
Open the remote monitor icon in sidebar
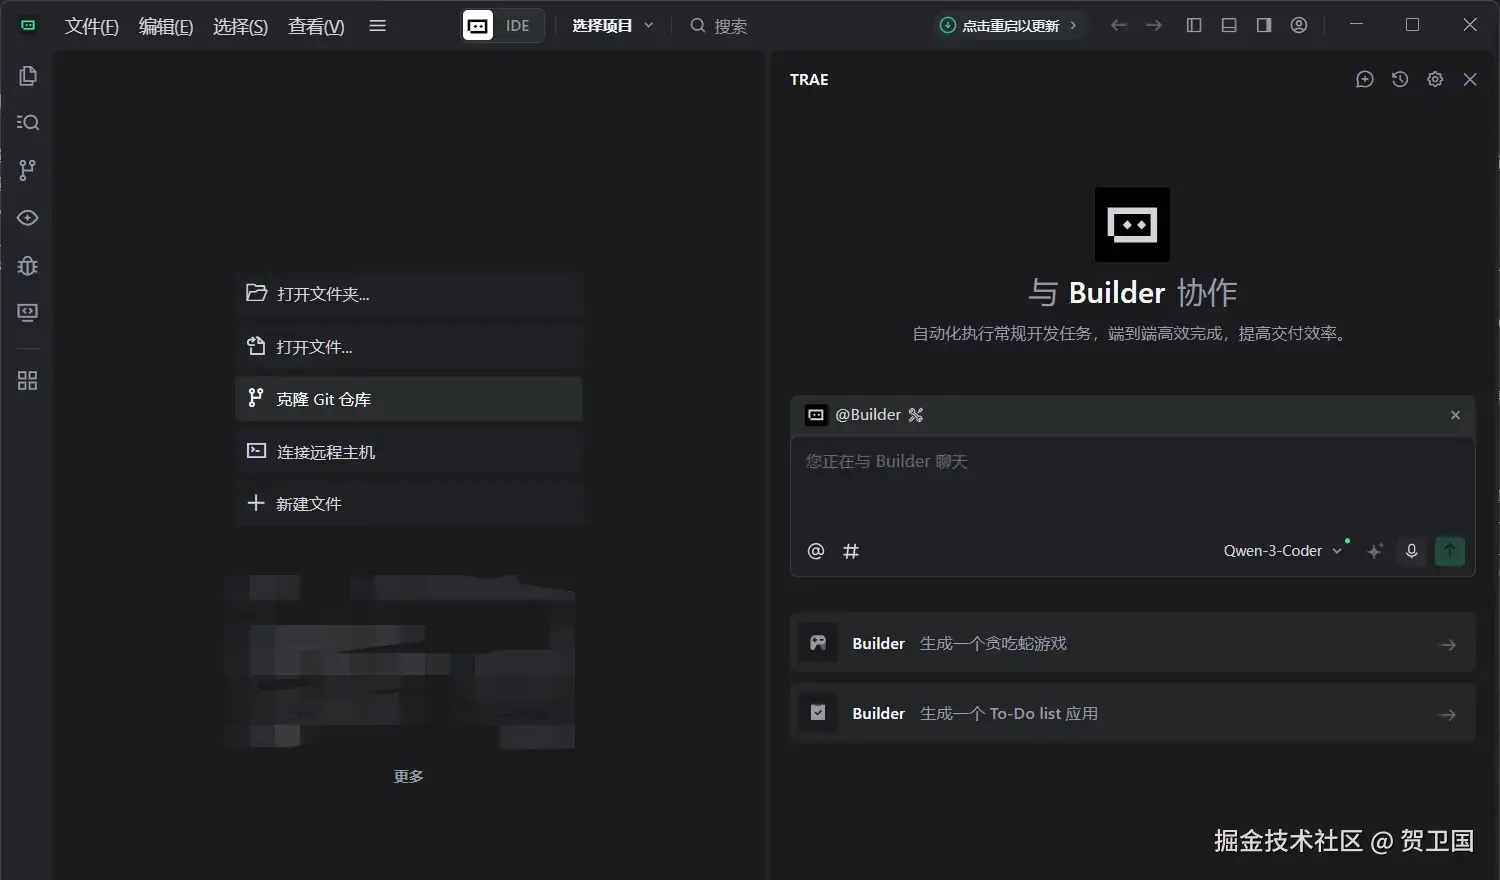point(28,313)
